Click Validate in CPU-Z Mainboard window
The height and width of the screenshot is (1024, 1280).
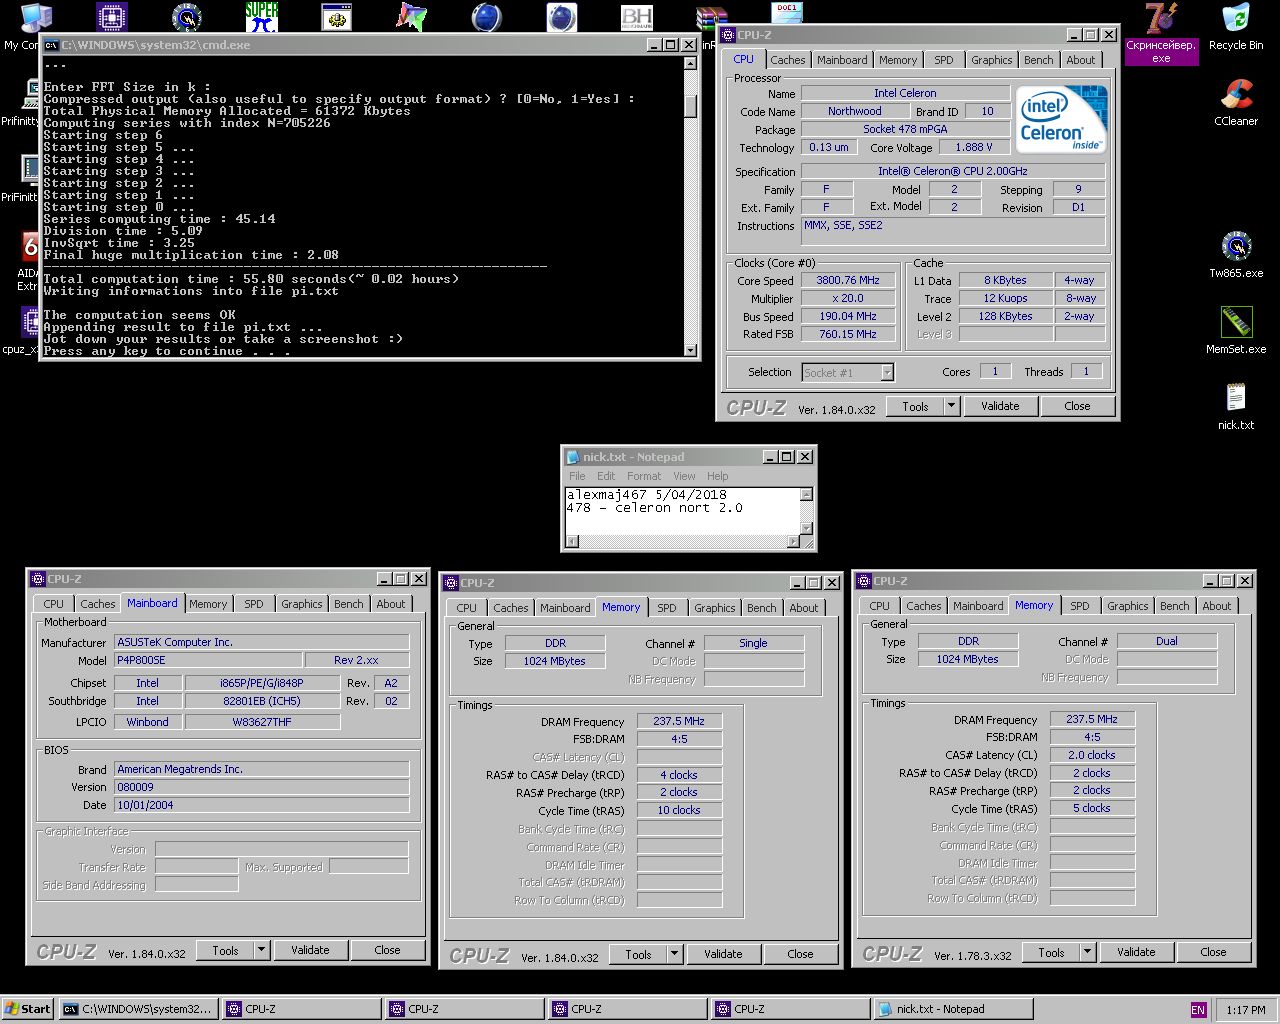[x=310, y=950]
